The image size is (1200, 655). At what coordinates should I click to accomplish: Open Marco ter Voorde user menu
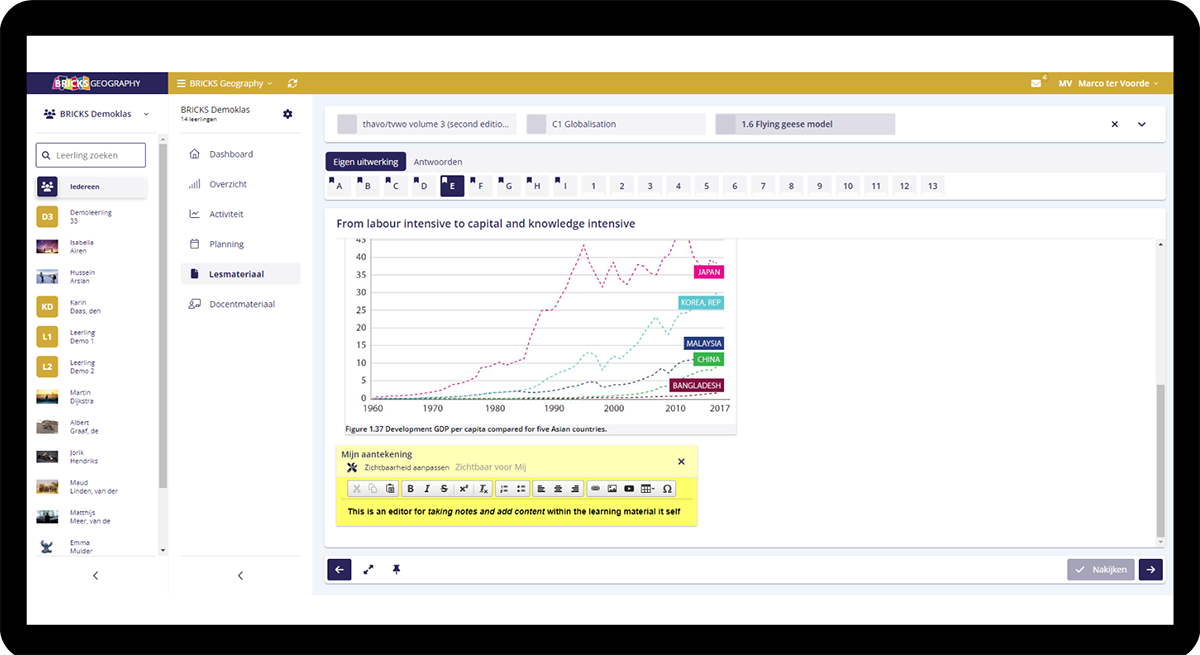[1117, 84]
